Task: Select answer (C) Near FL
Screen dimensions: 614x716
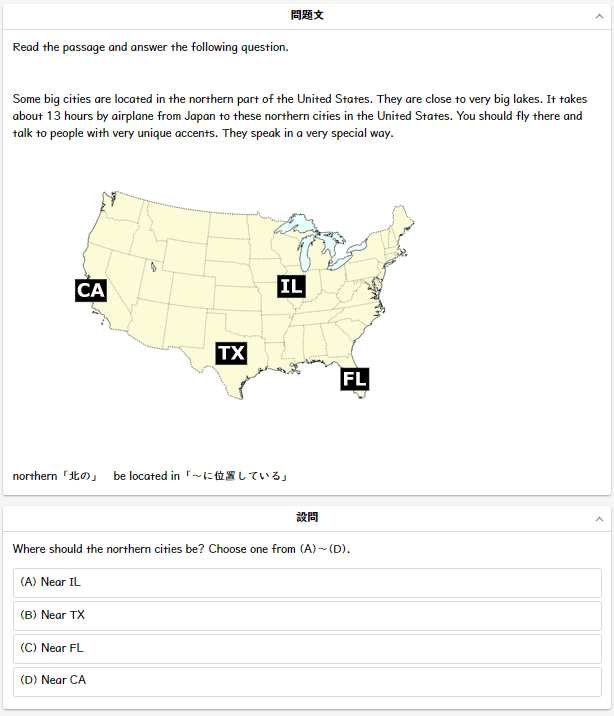Action: click(307, 648)
